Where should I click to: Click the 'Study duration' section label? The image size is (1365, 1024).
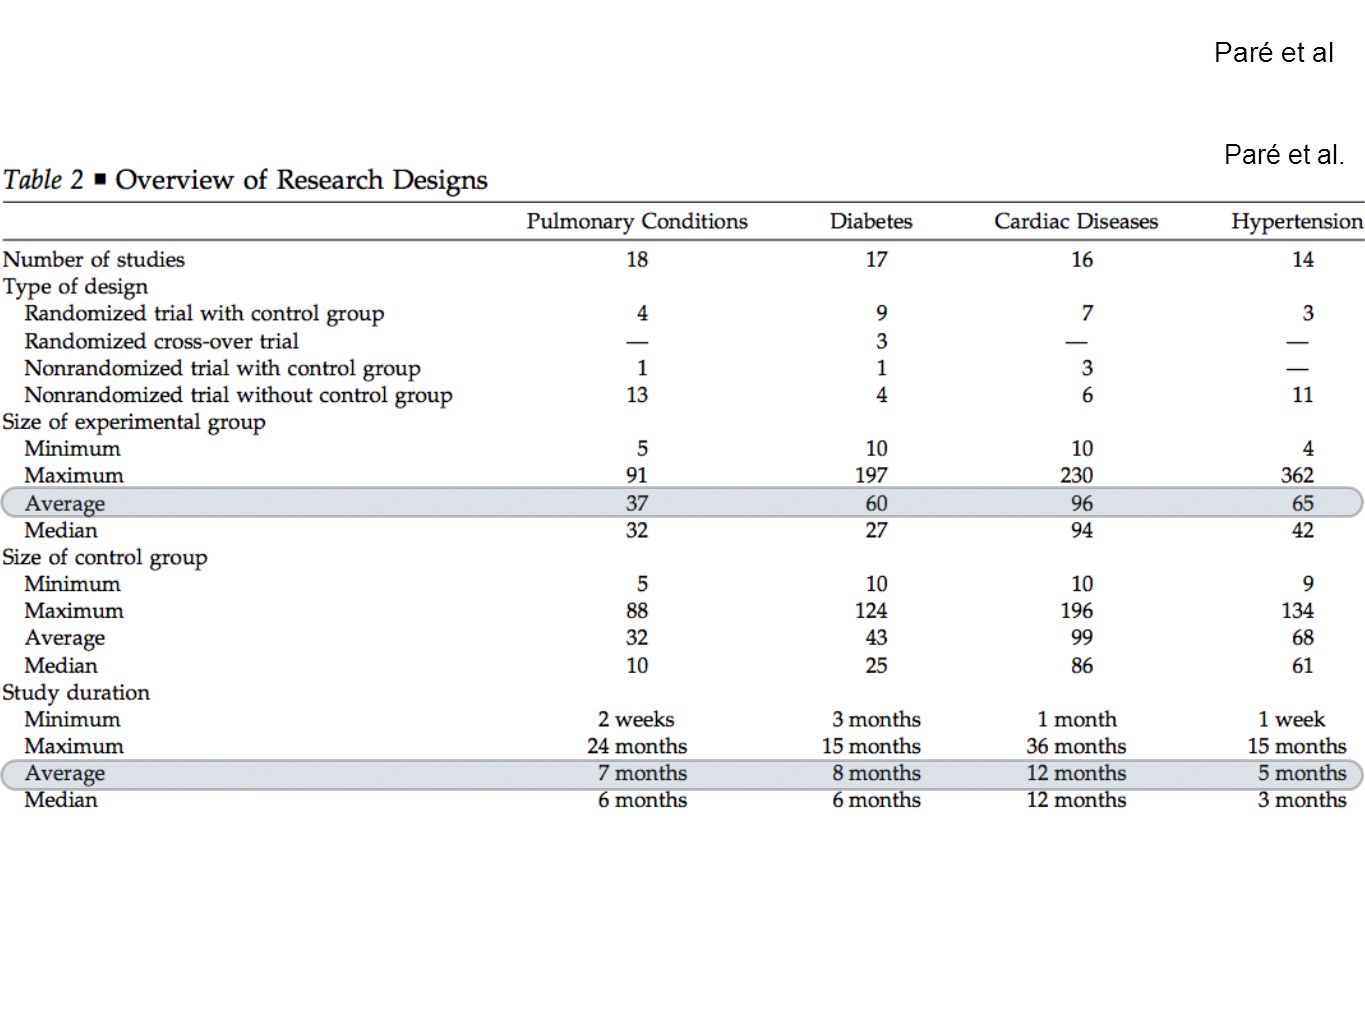(x=76, y=692)
